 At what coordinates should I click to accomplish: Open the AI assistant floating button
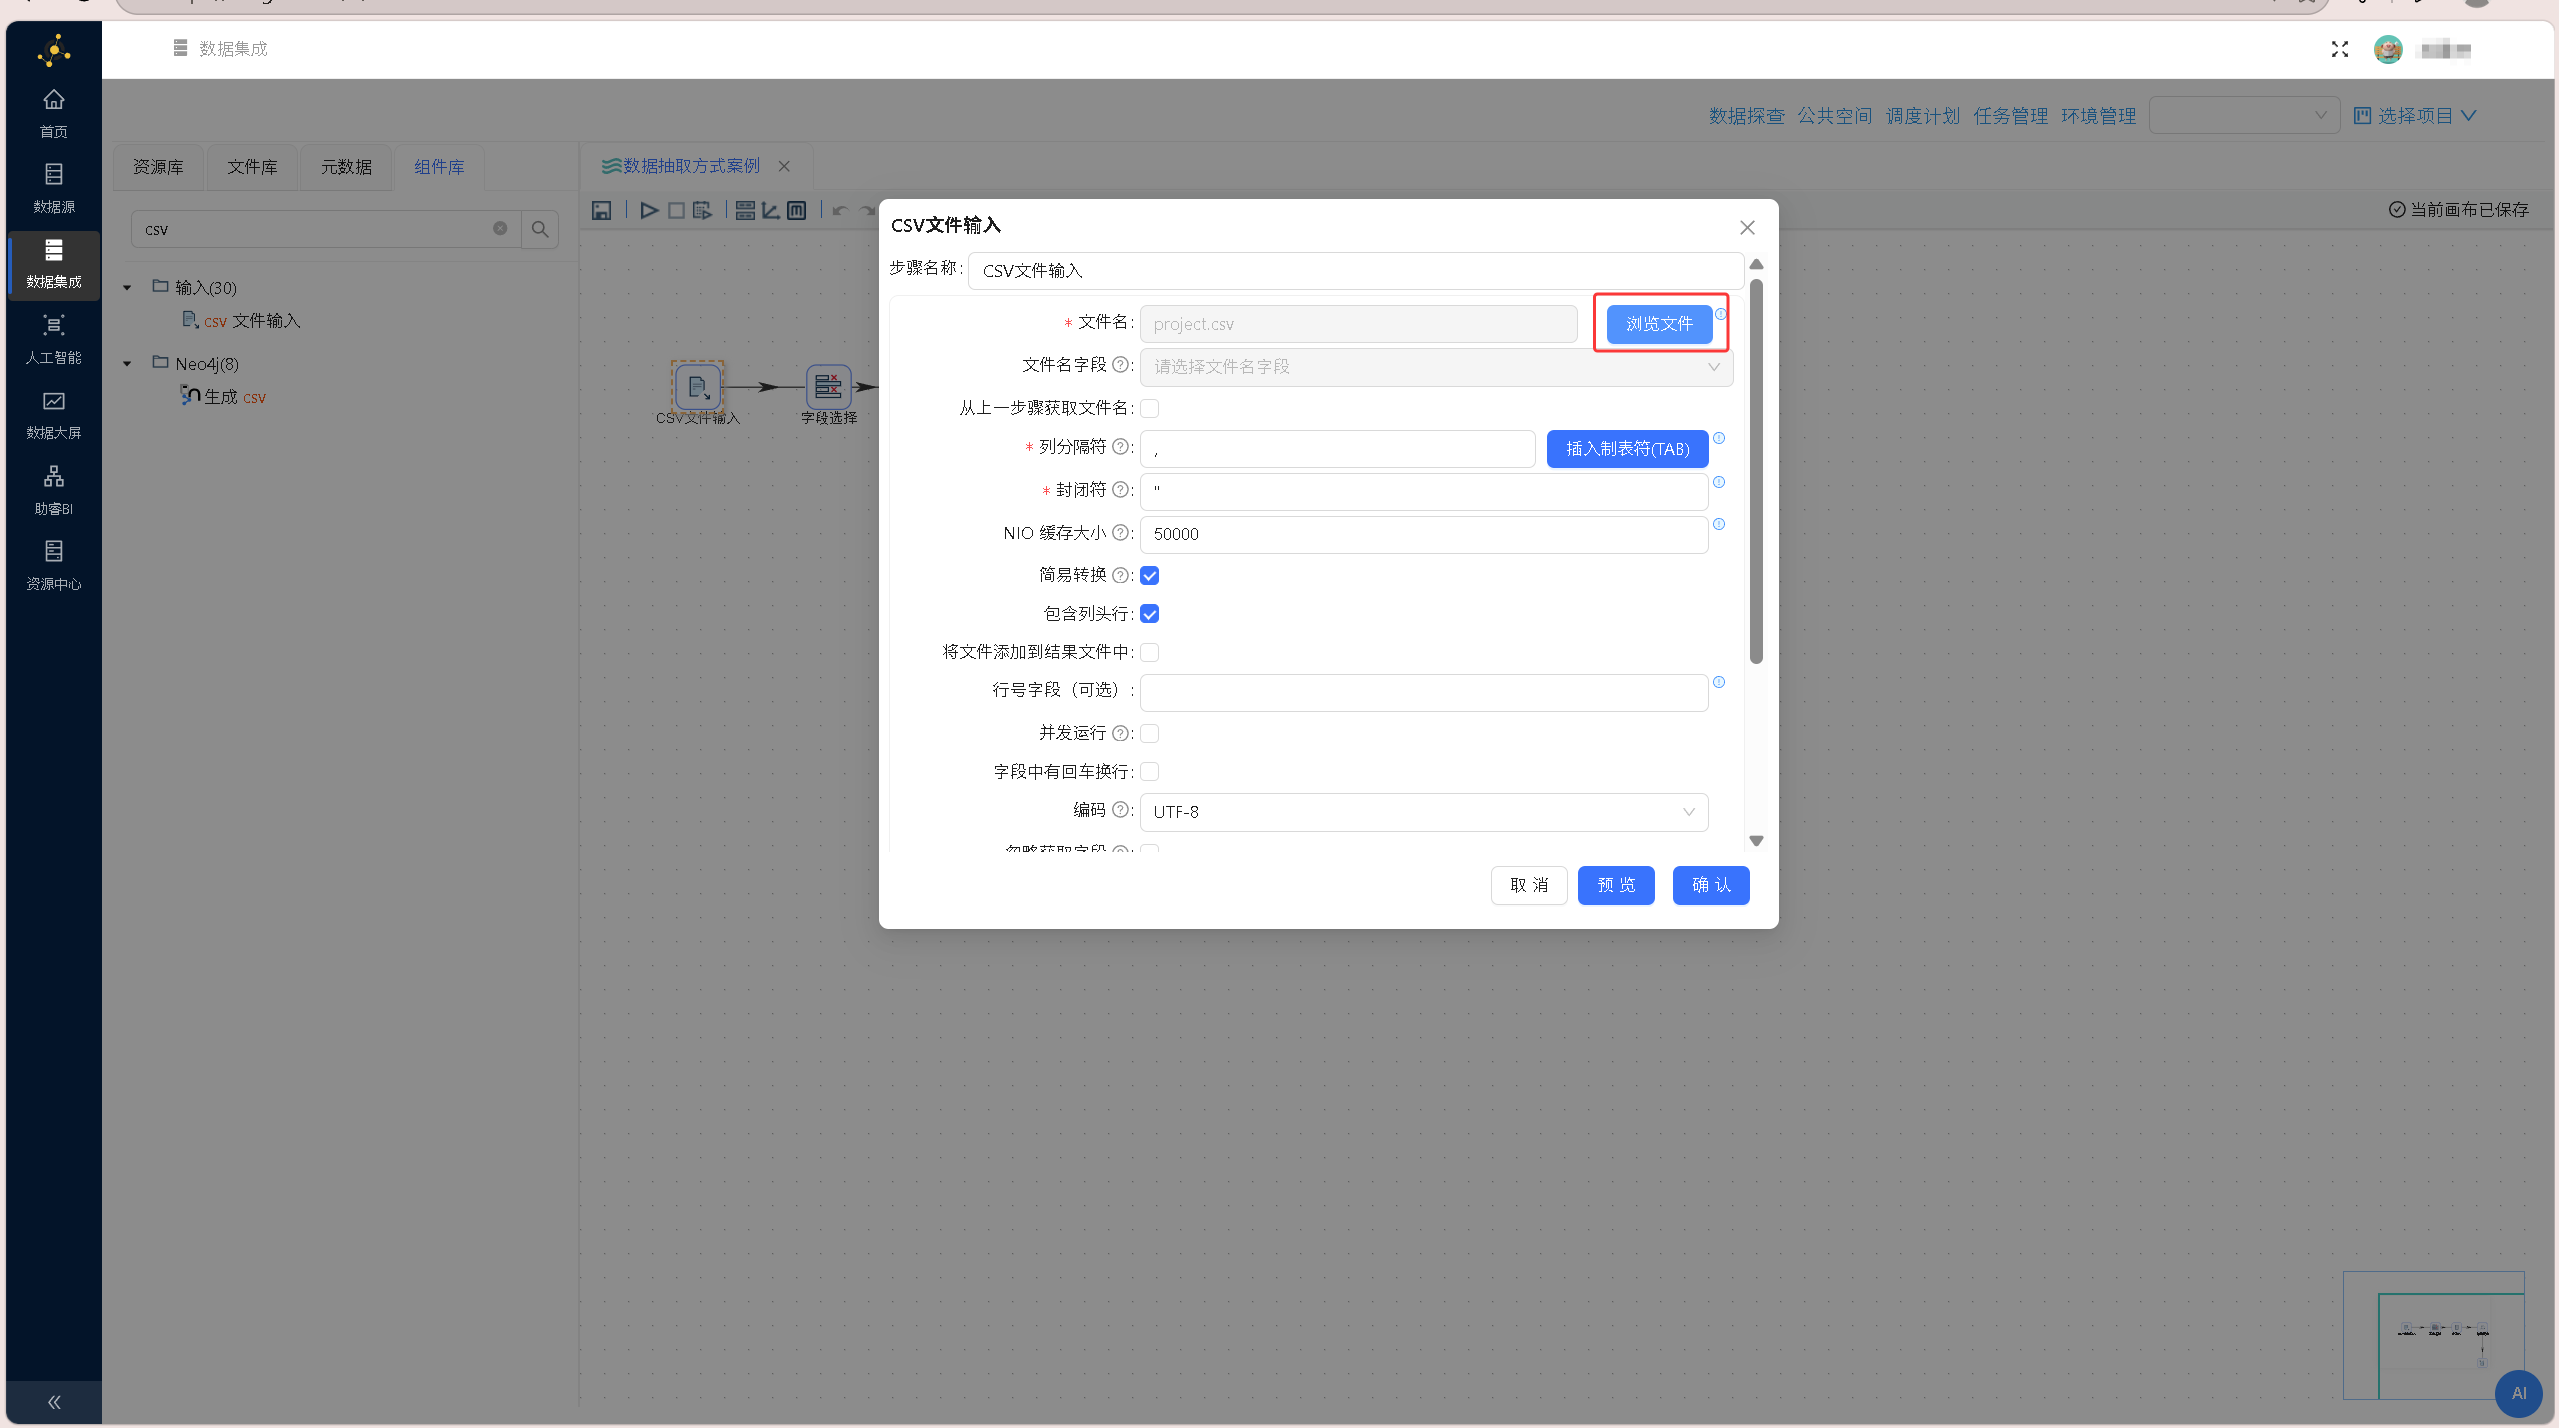(2518, 1393)
